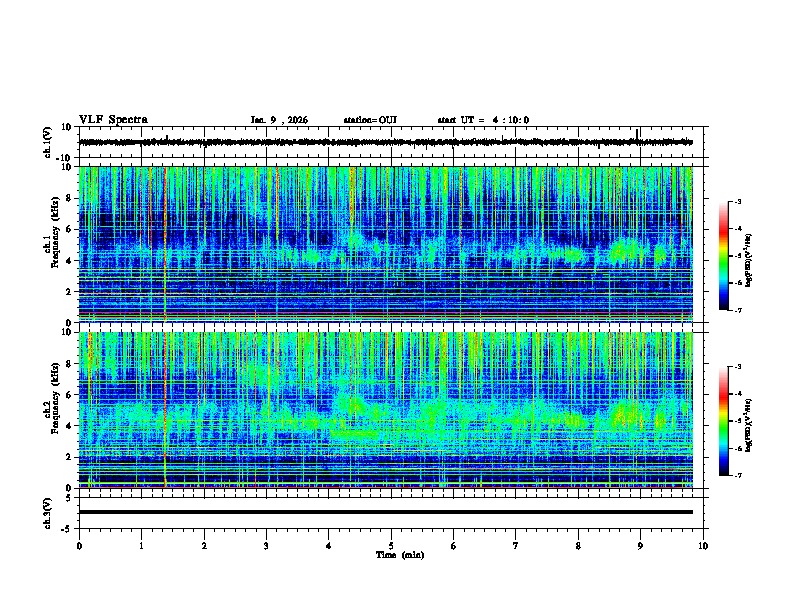This screenshot has width=792, height=612.
Task: Click time axis tick label "9"
Action: coord(640,546)
